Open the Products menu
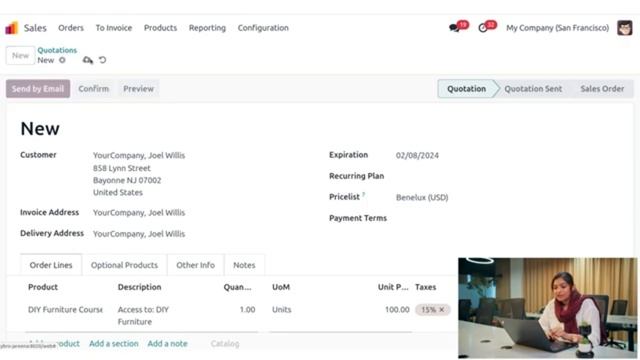640x360 pixels. tap(160, 28)
